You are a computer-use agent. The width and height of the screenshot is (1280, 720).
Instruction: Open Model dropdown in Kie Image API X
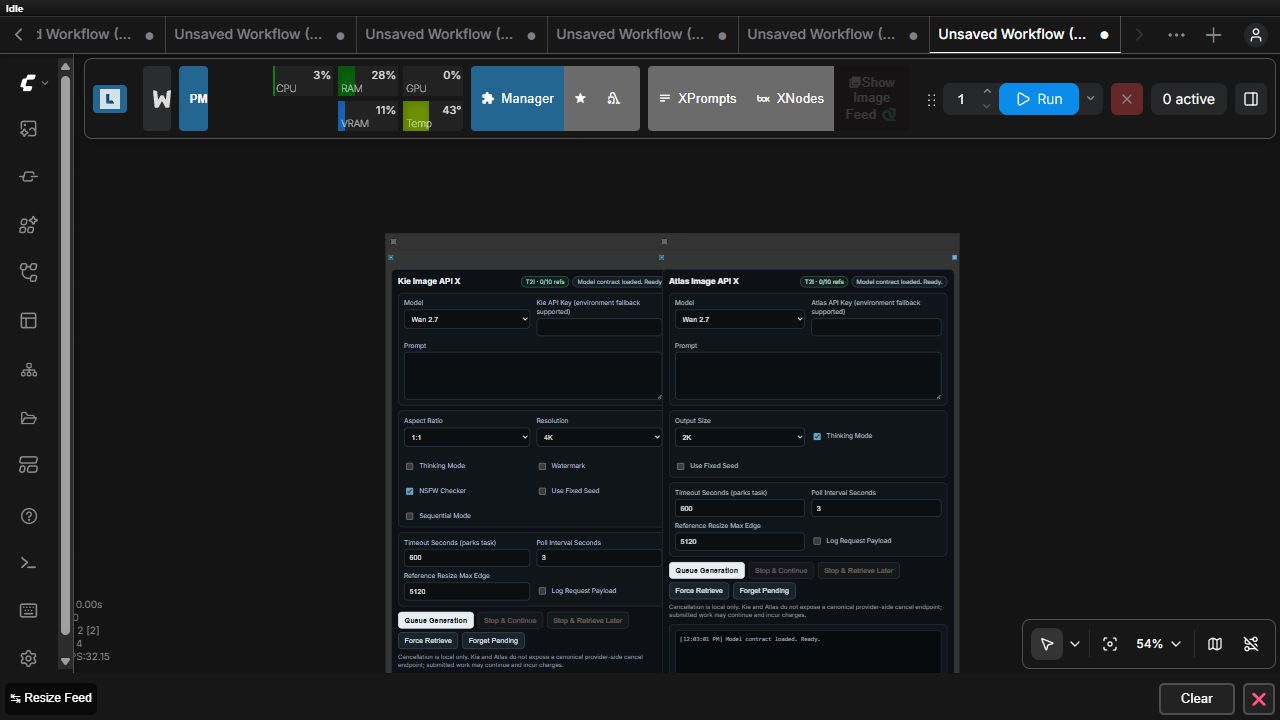click(x=467, y=320)
